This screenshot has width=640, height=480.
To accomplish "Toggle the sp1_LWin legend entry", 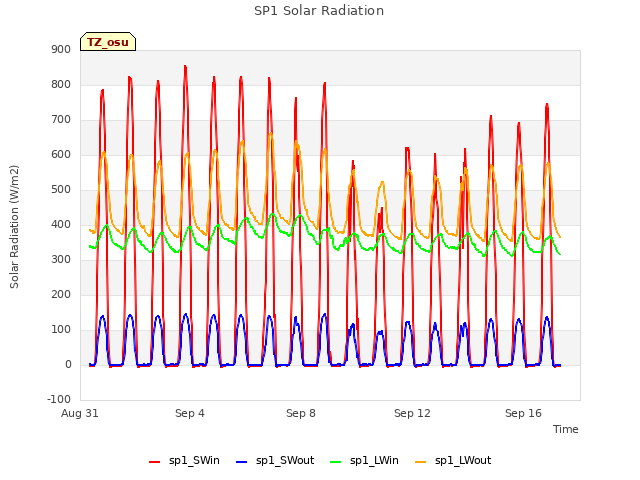I will 364,461.
